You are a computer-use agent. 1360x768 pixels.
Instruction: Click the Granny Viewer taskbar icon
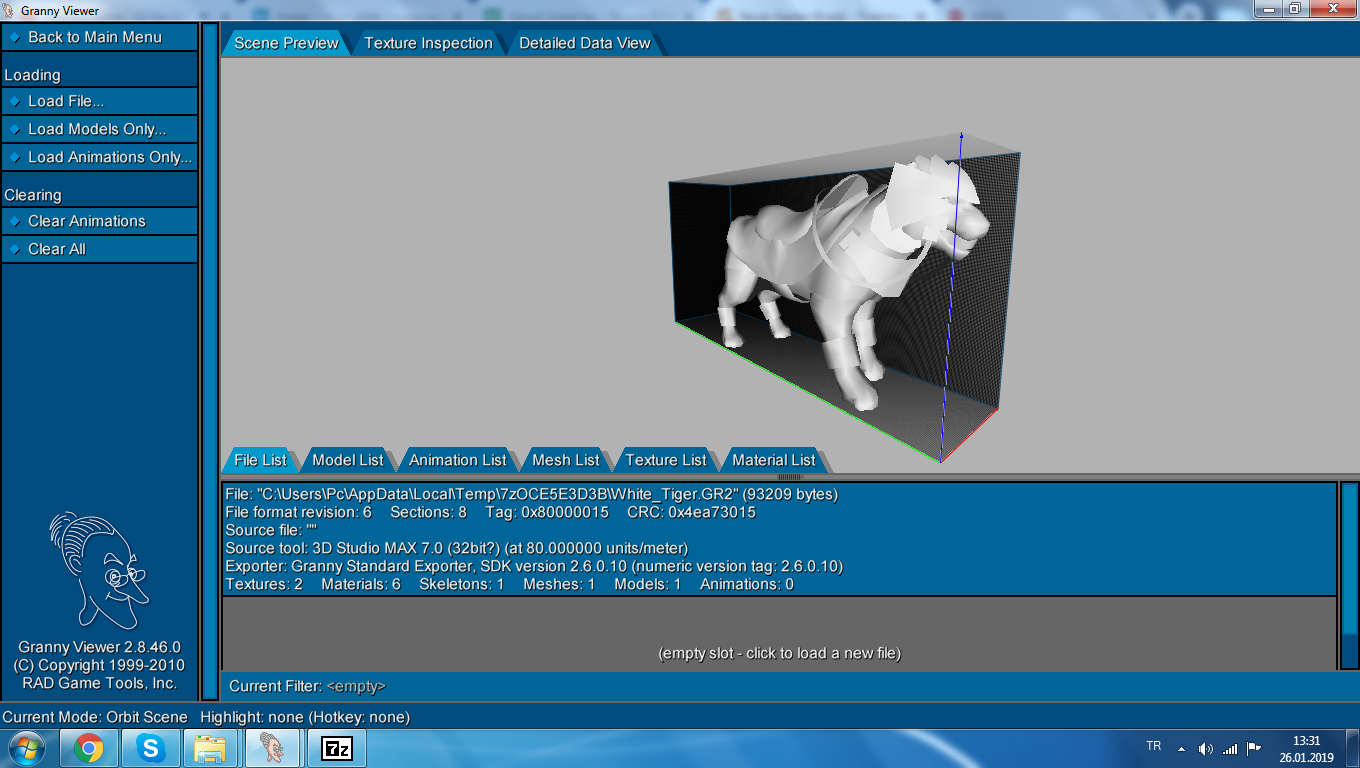273,748
